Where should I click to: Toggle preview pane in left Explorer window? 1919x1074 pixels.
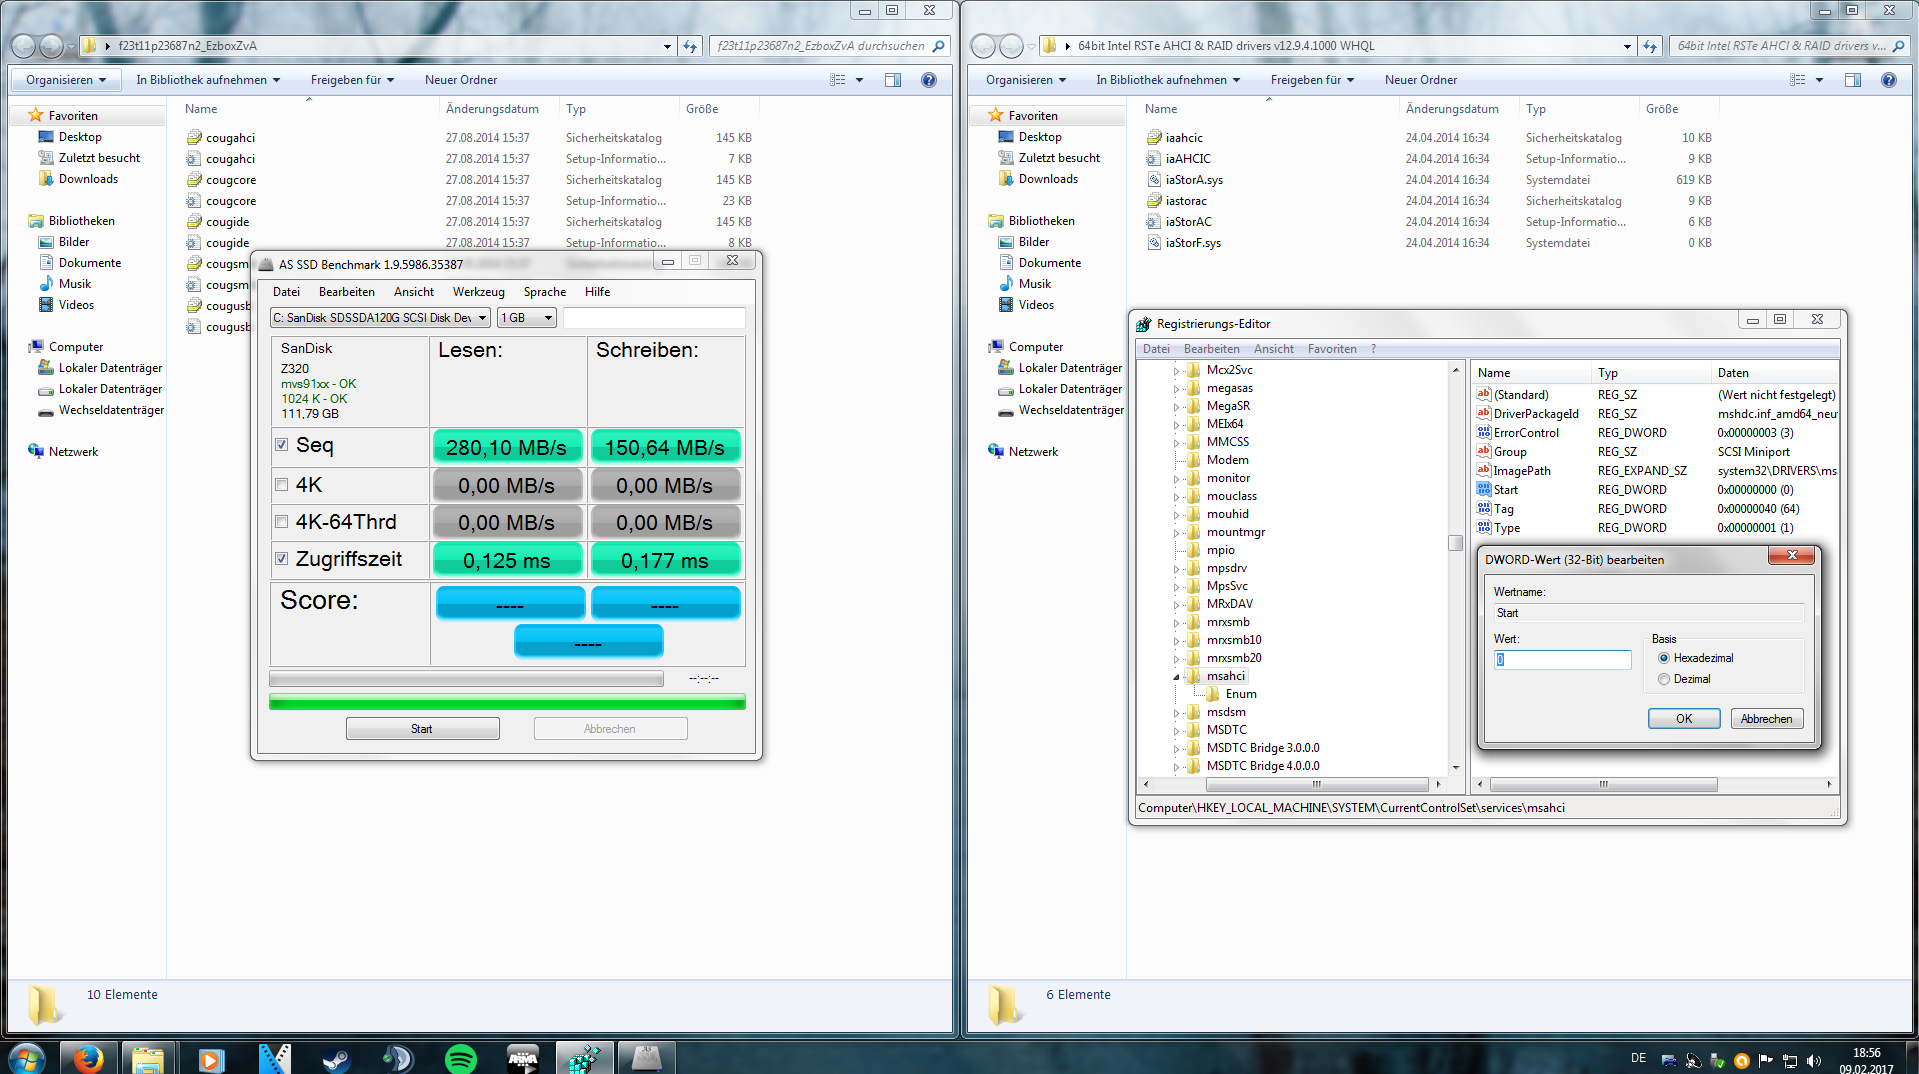[x=893, y=80]
